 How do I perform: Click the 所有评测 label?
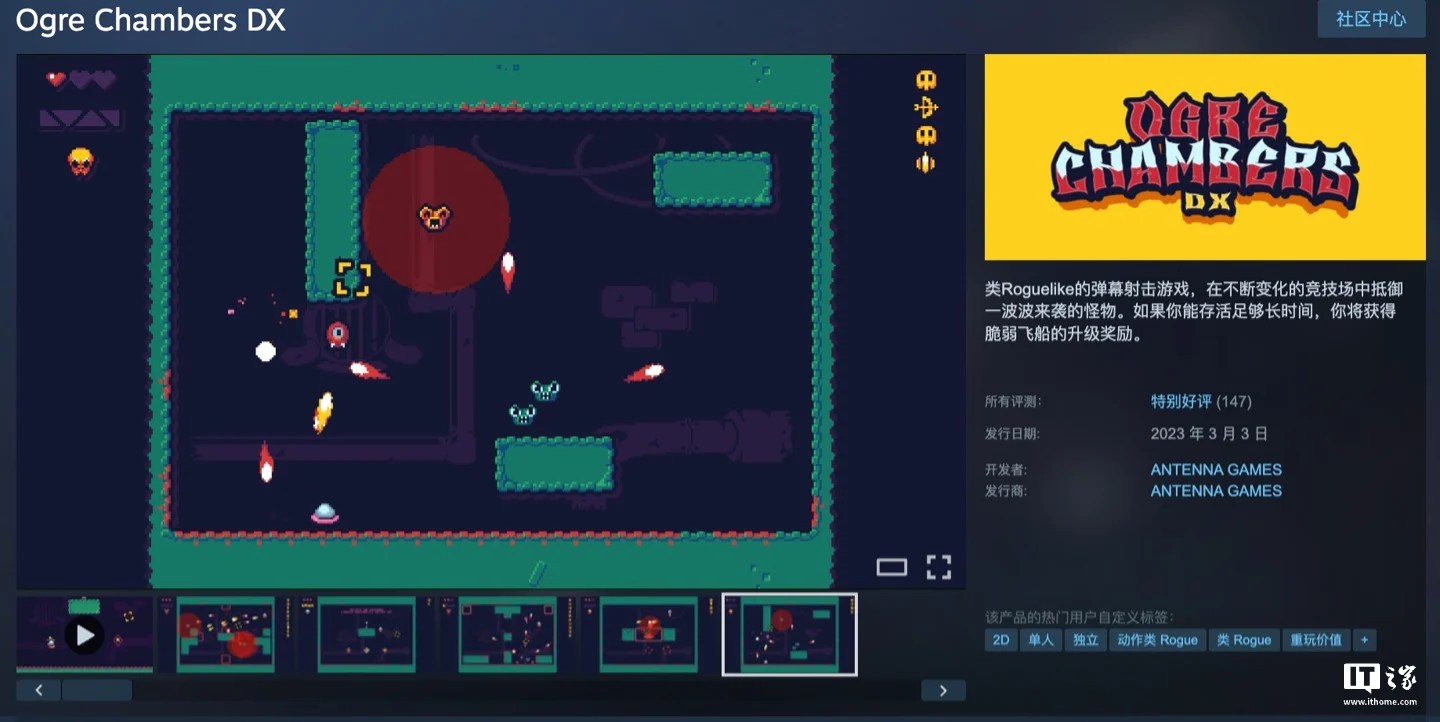click(x=1013, y=402)
